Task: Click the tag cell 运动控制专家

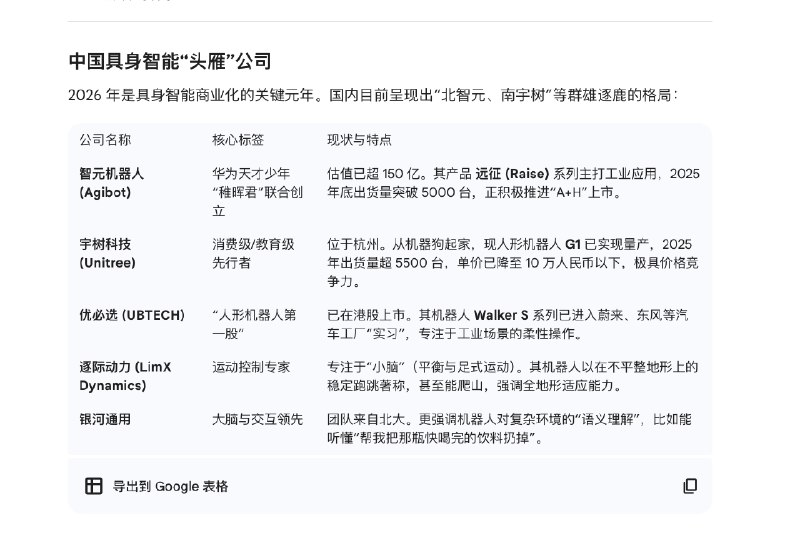Action: click(251, 367)
